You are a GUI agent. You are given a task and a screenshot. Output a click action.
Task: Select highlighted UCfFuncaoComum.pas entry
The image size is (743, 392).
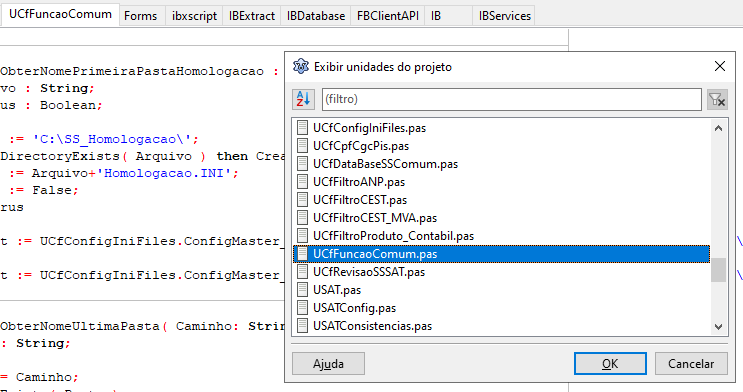coord(501,254)
